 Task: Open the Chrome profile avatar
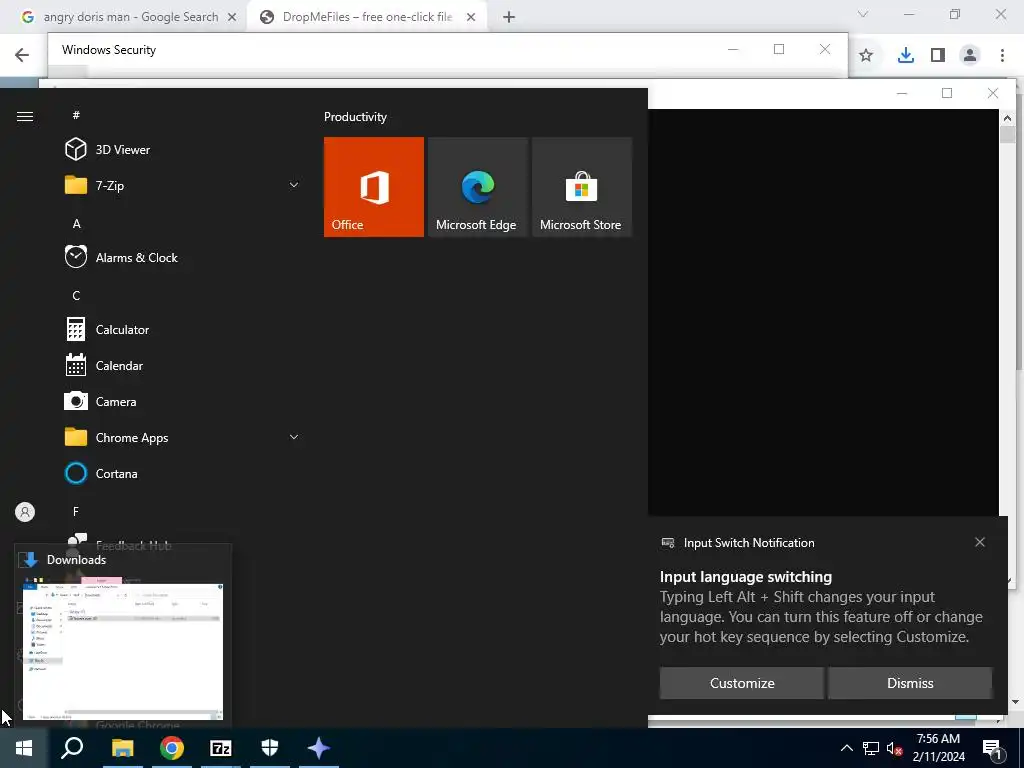[x=970, y=56]
